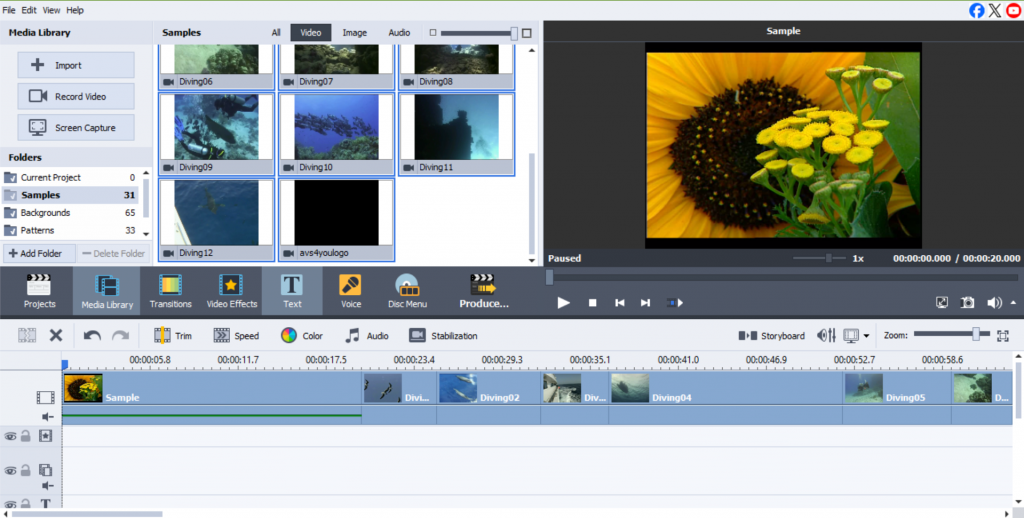Switch to the Audio tab
Image resolution: width=1024 pixels, height=518 pixels.
399,33
